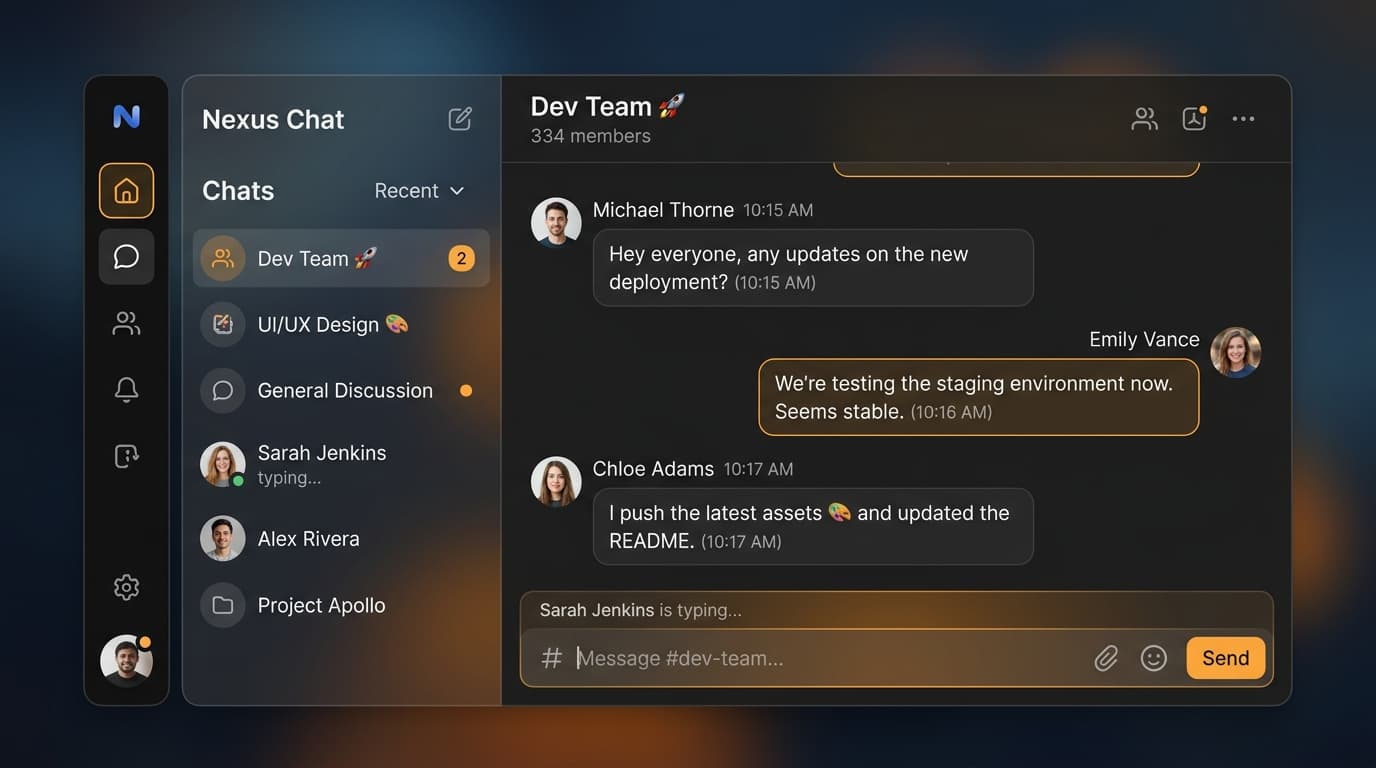The height and width of the screenshot is (768, 1376).
Task: Open your profile avatar at sidebar bottom
Action: pyautogui.click(x=126, y=661)
